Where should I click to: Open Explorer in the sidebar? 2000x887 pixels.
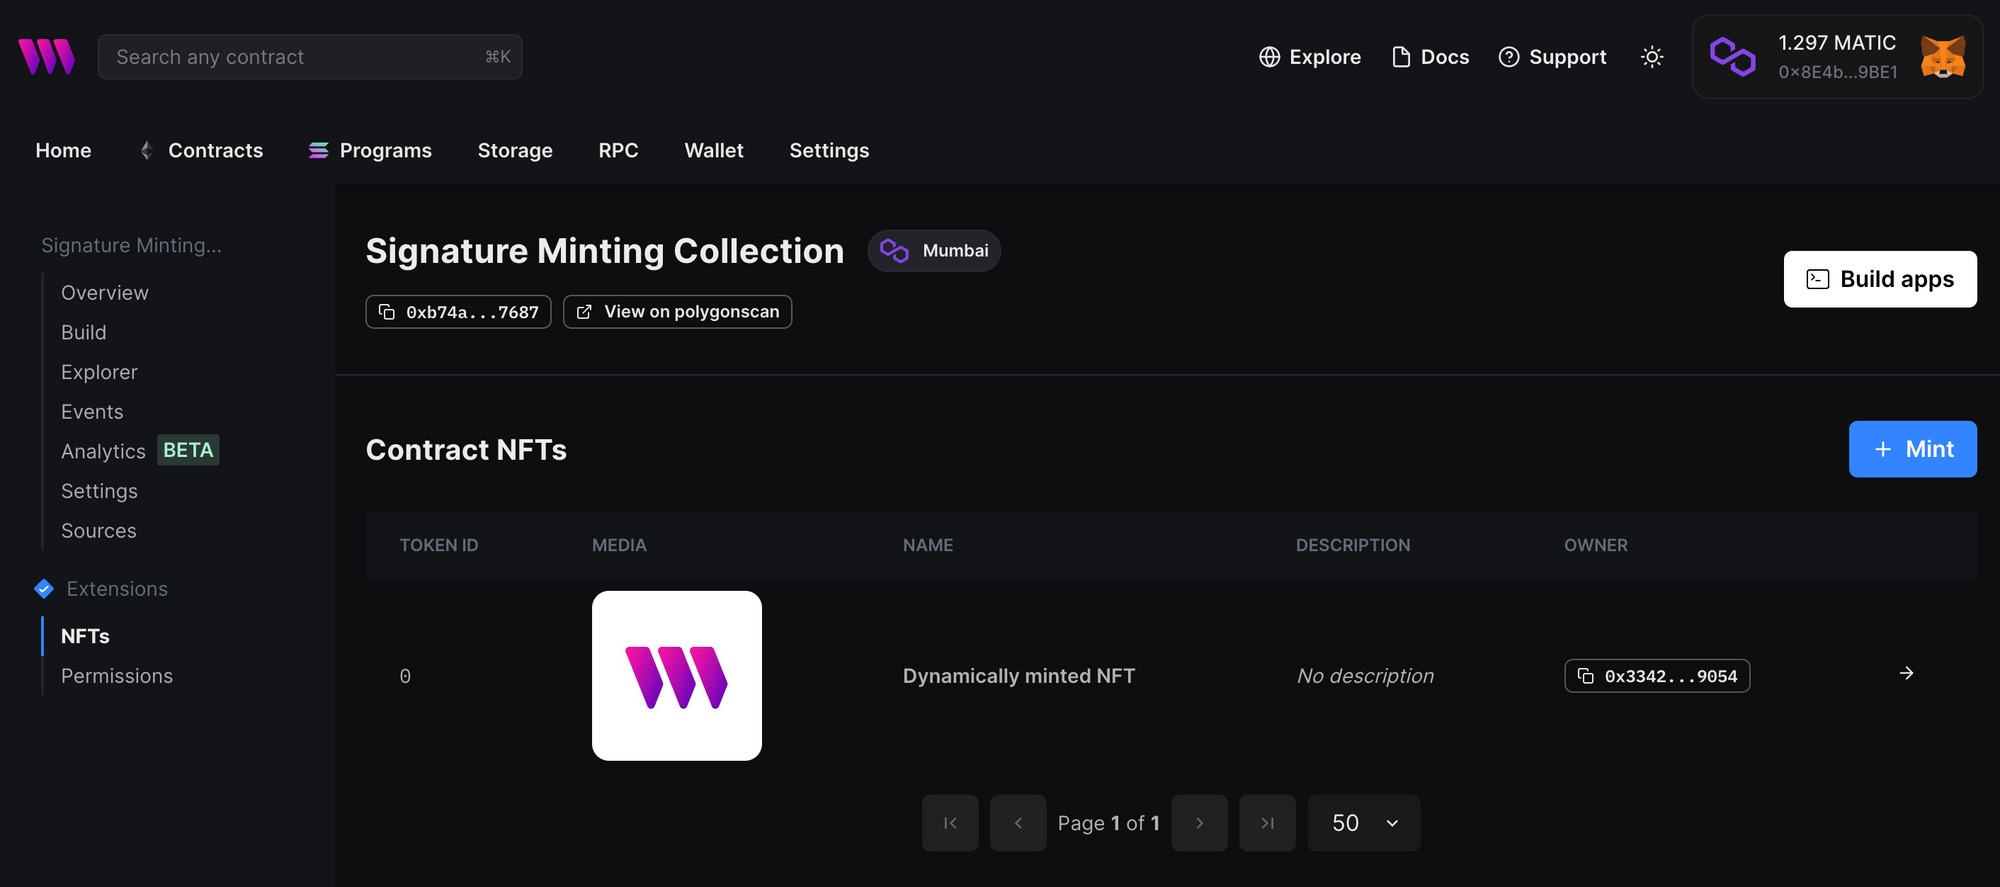[x=99, y=372]
